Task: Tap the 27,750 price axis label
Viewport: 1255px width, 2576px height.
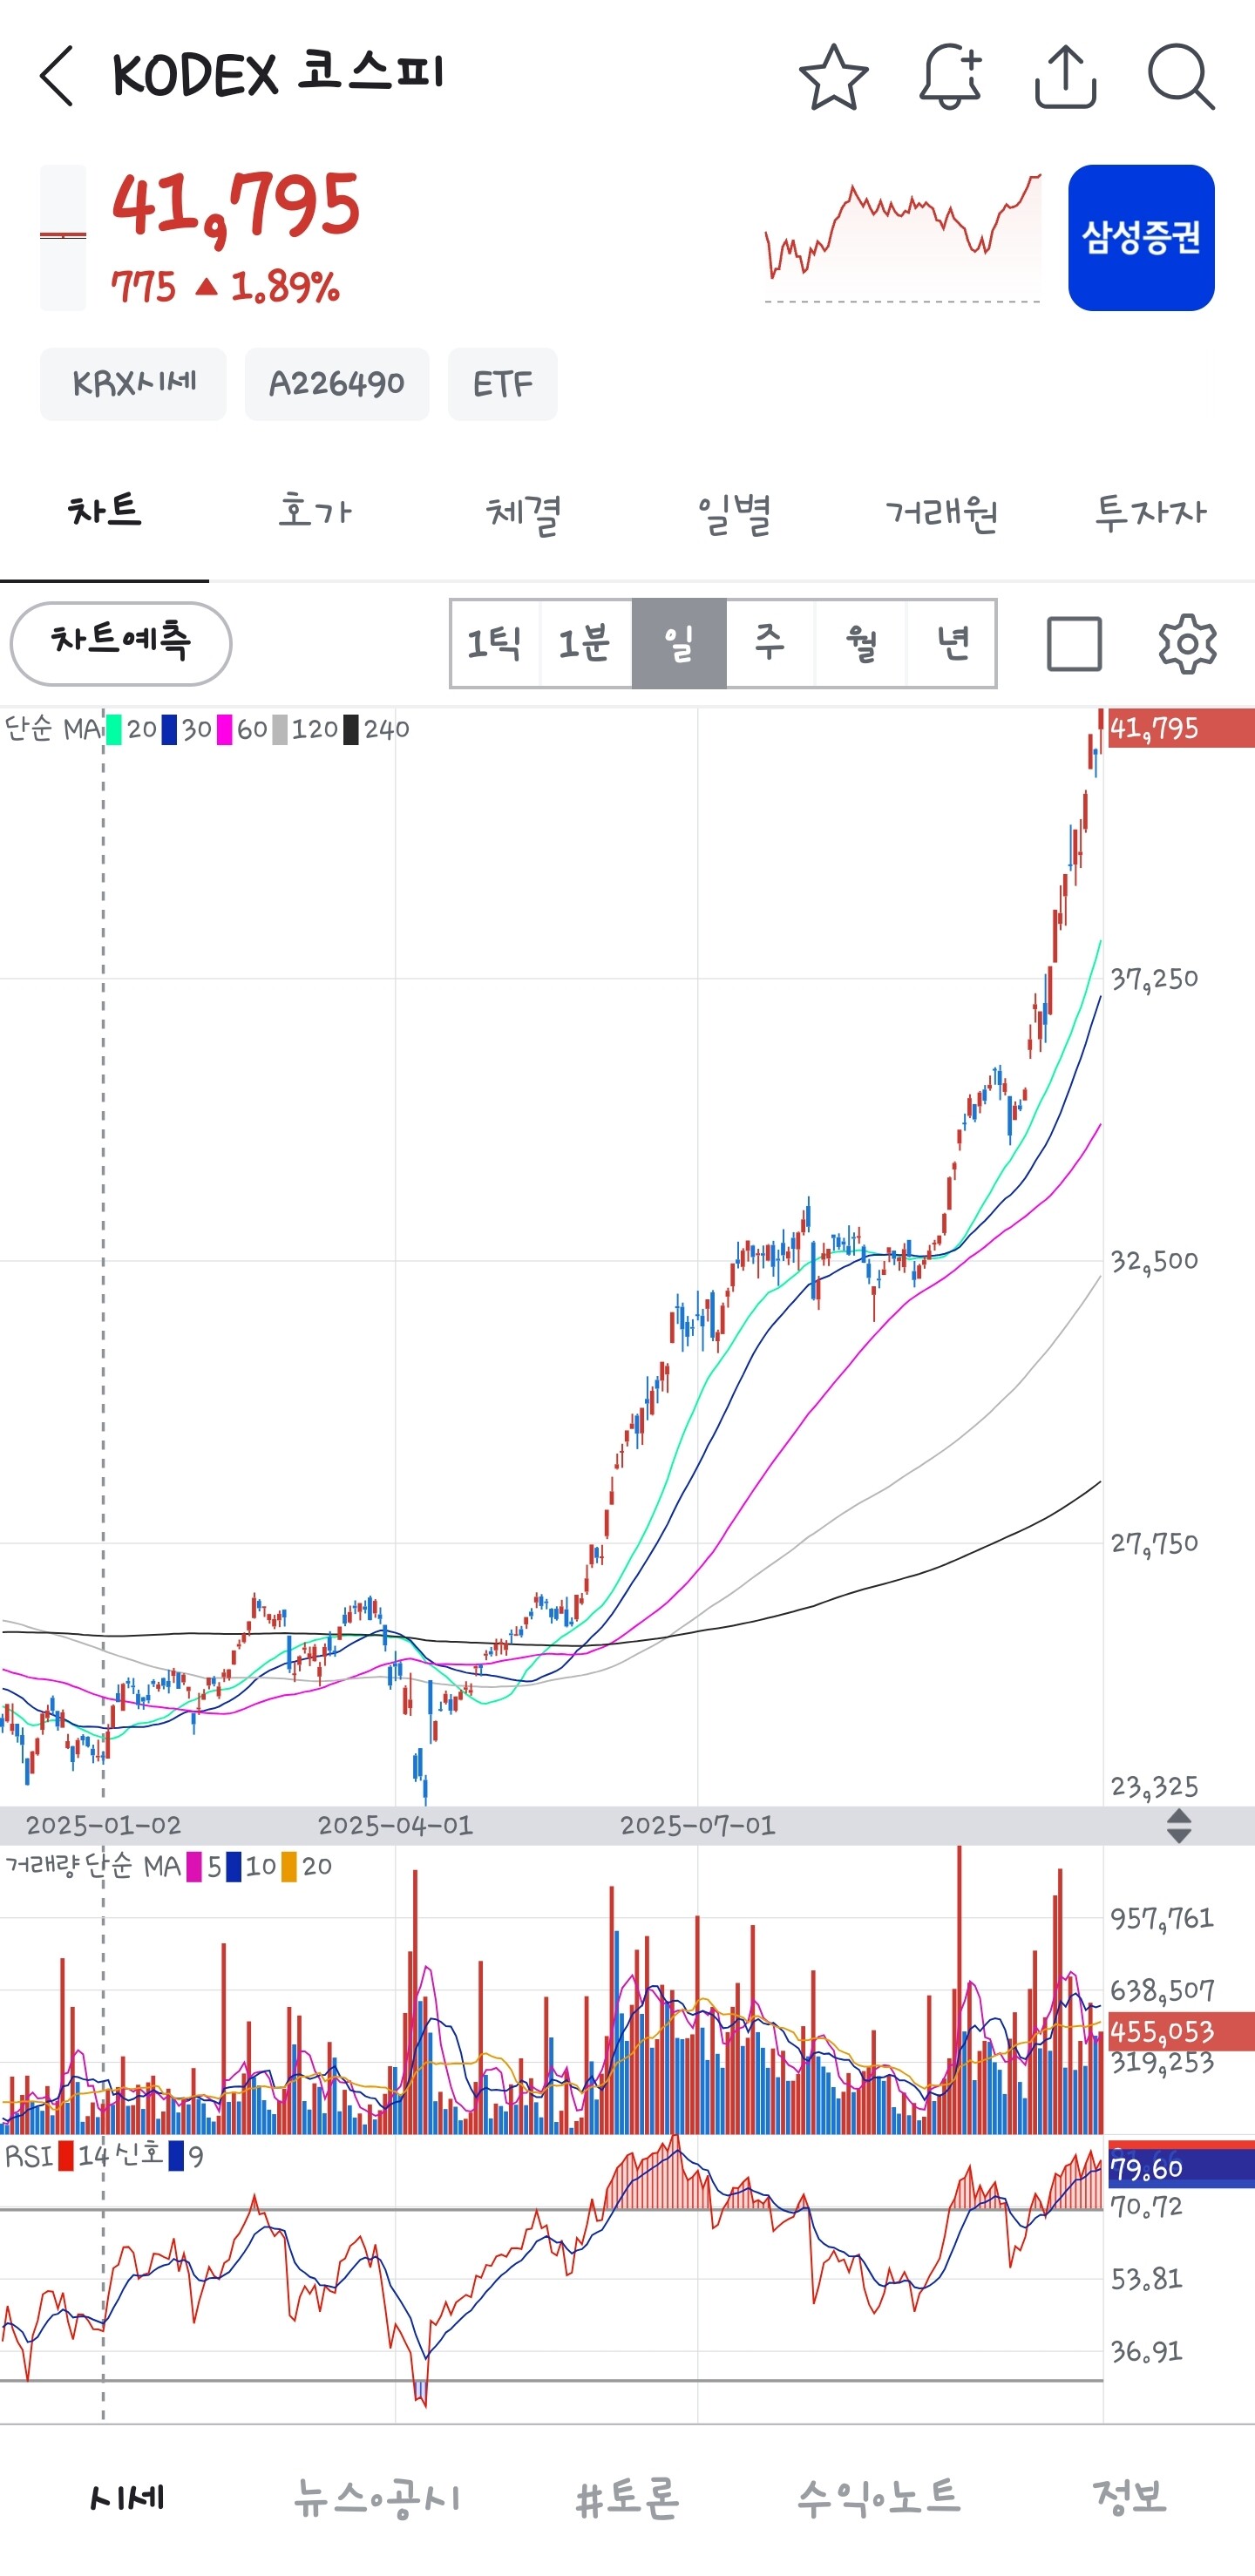Action: [1155, 1544]
